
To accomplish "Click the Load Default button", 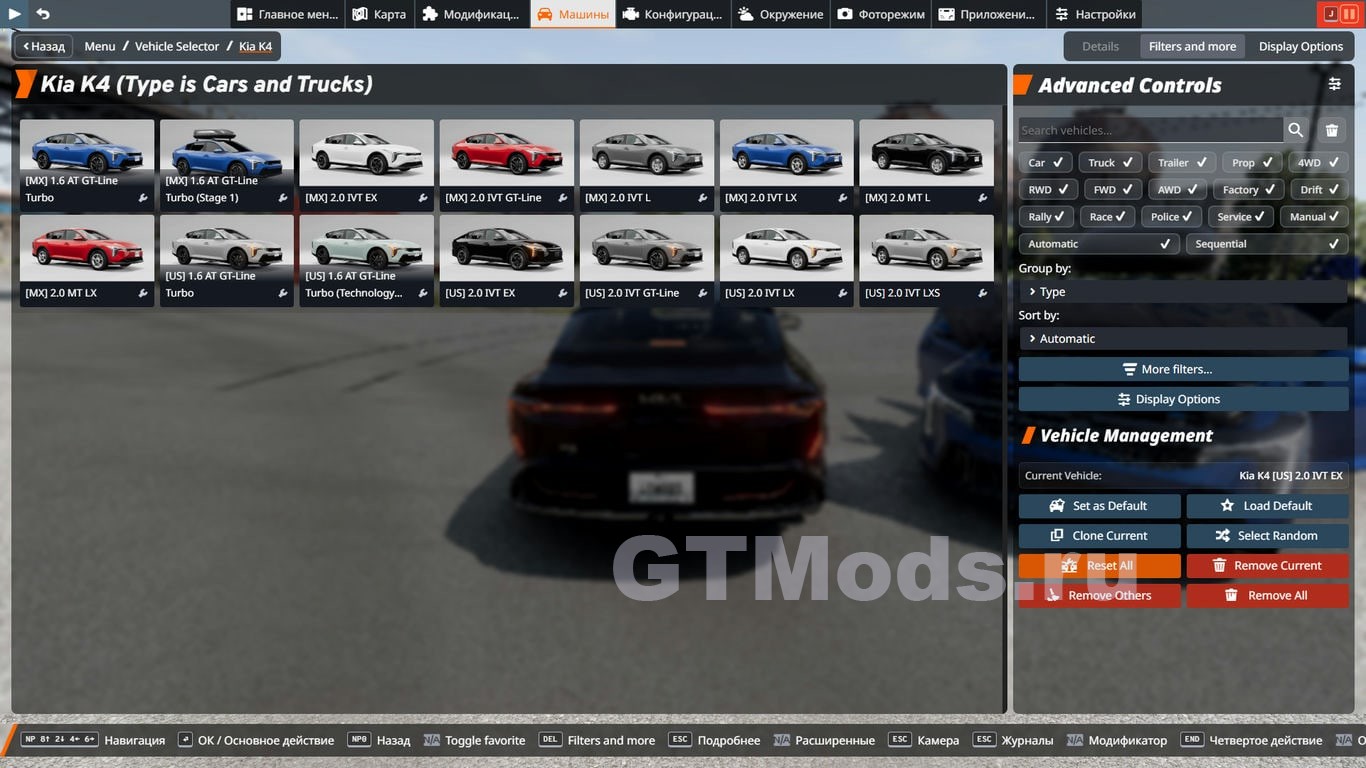I will click(x=1267, y=506).
